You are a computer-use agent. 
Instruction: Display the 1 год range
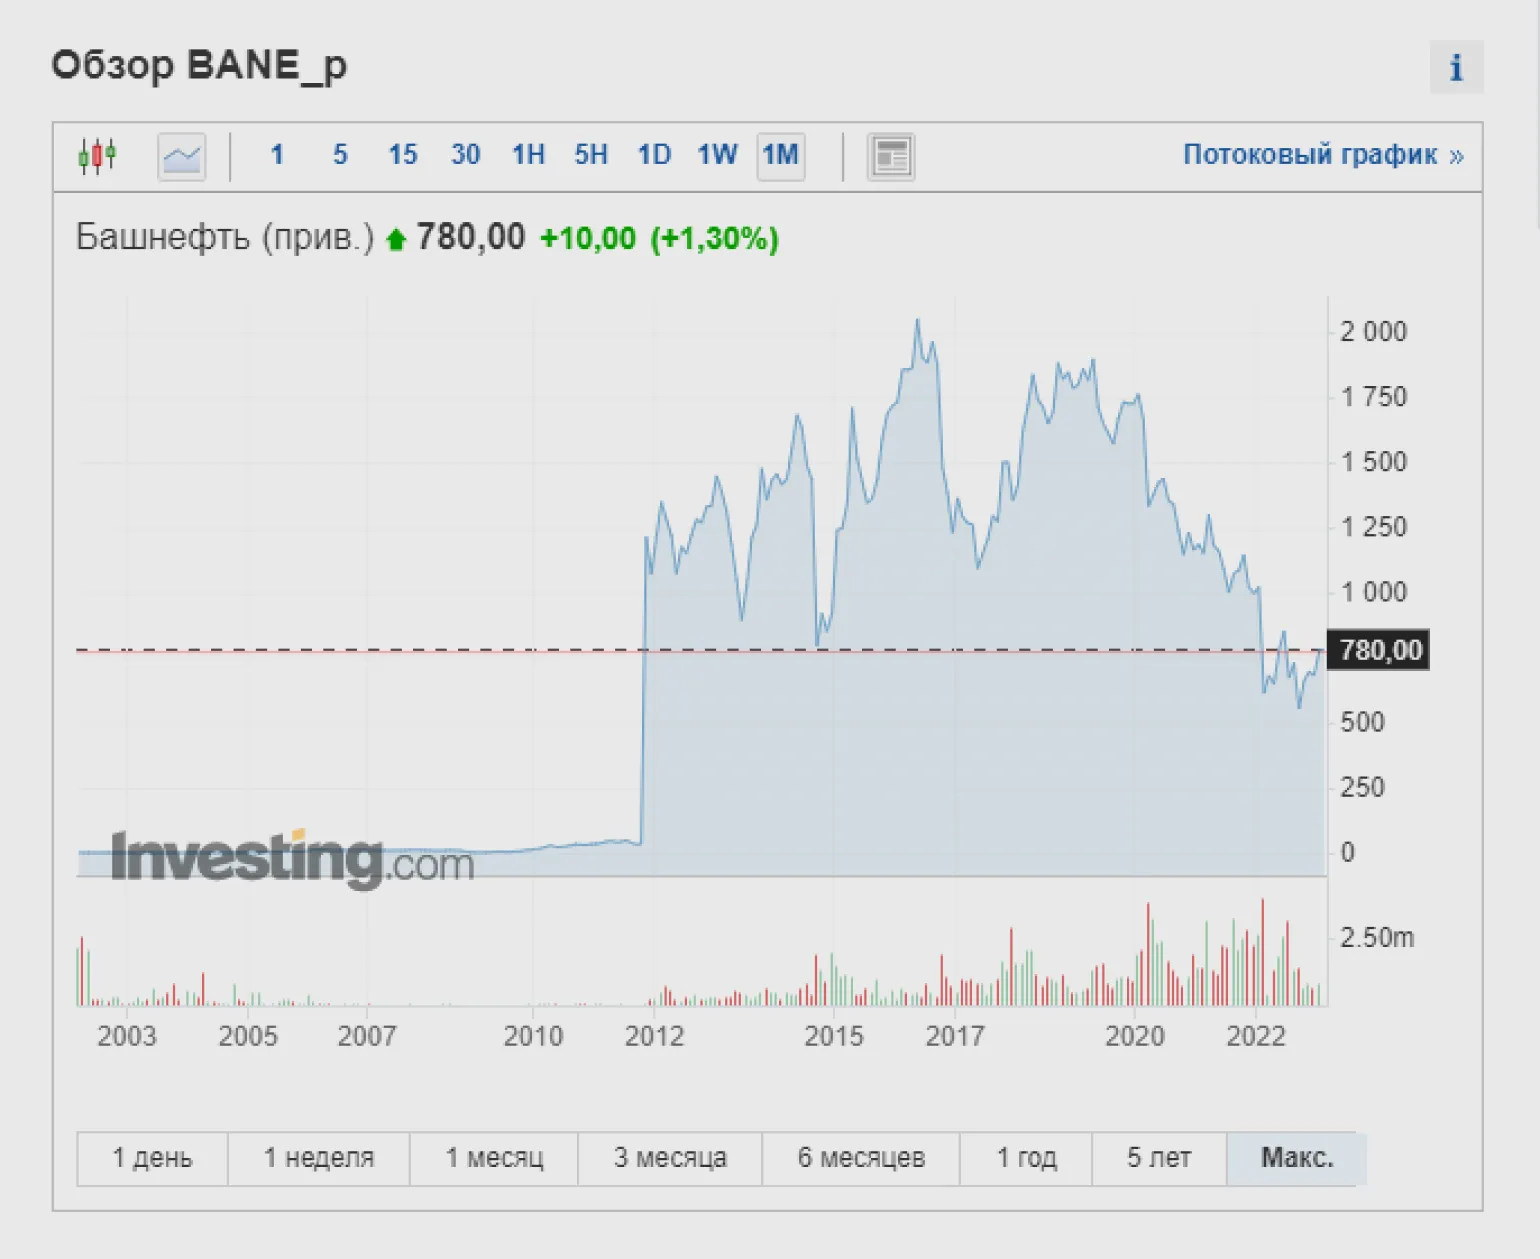coord(1026,1158)
